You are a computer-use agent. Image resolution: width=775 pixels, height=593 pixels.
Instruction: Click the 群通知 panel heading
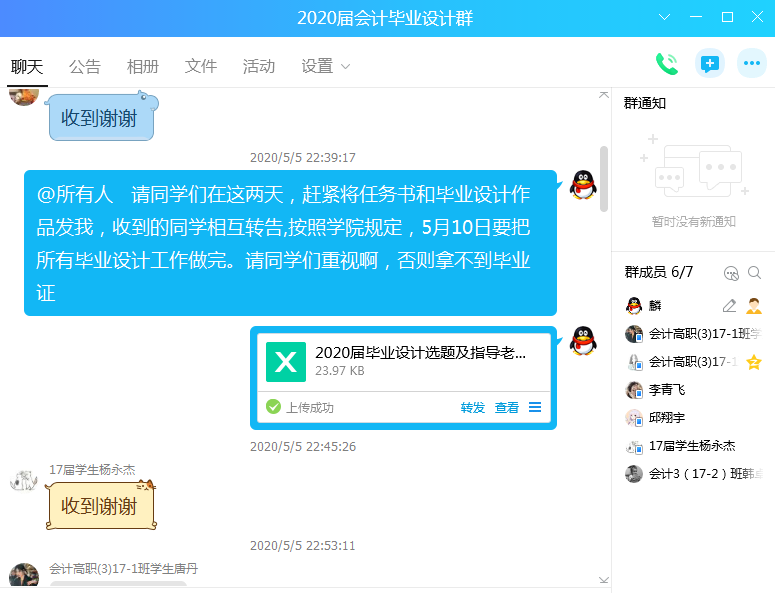645,103
